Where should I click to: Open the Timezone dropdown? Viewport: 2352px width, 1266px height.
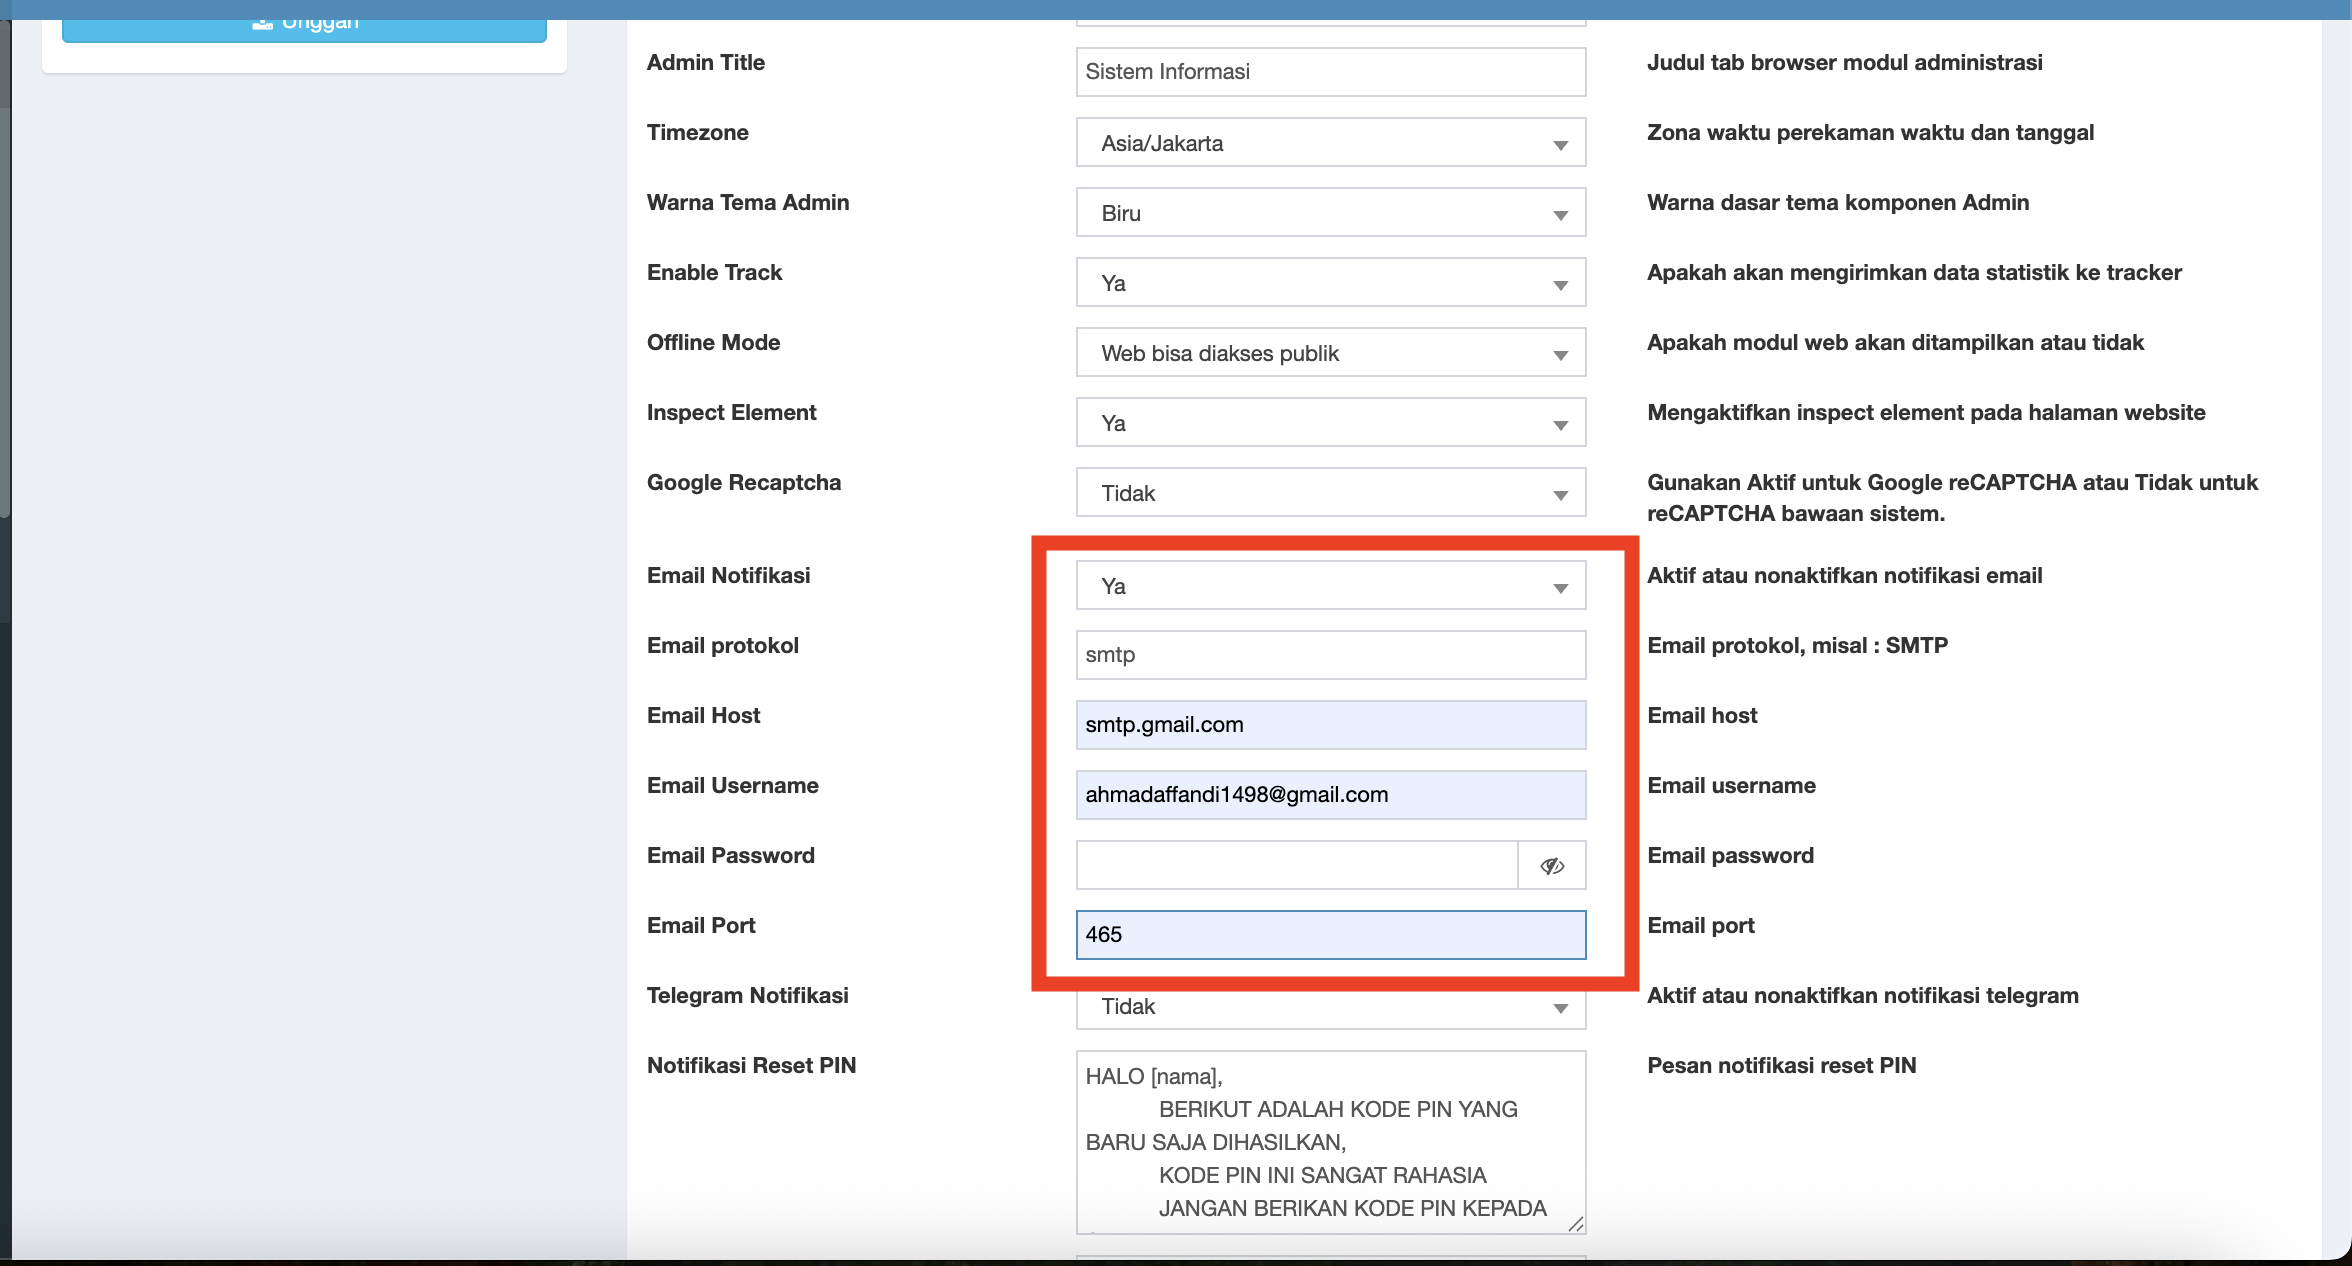(x=1329, y=143)
